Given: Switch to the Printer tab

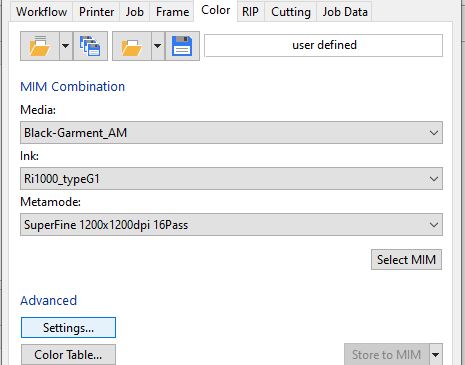Looking at the screenshot, I should click(96, 12).
